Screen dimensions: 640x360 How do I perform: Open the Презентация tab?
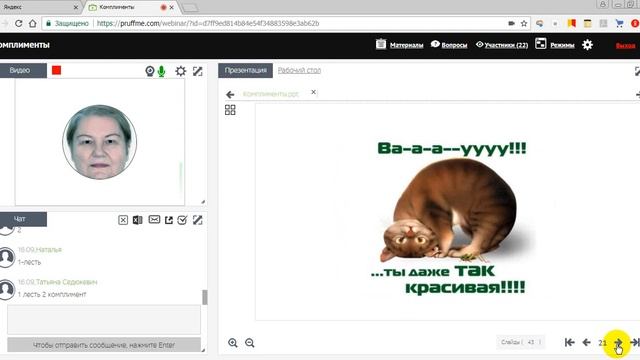(x=245, y=70)
